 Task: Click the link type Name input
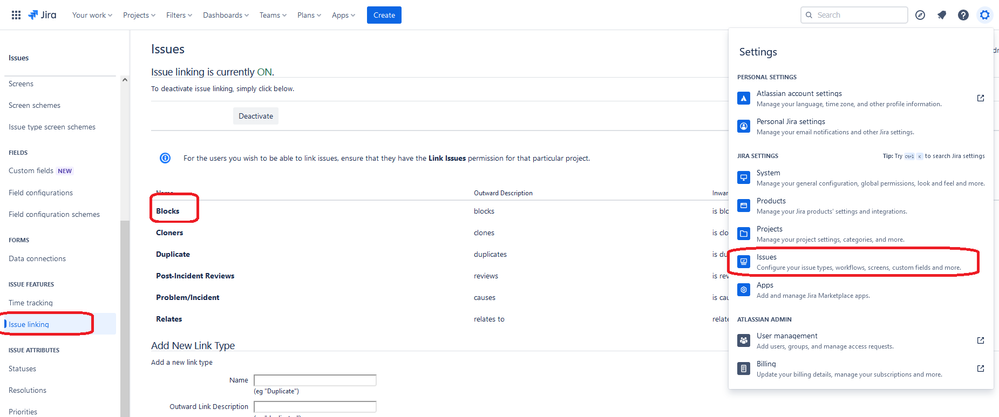(315, 380)
